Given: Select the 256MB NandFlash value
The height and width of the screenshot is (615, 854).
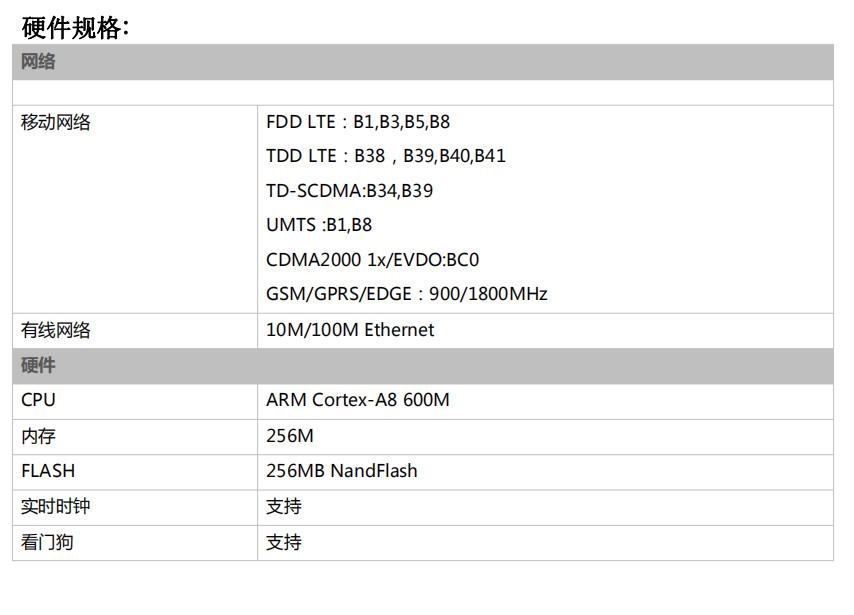Looking at the screenshot, I should click(x=341, y=471).
